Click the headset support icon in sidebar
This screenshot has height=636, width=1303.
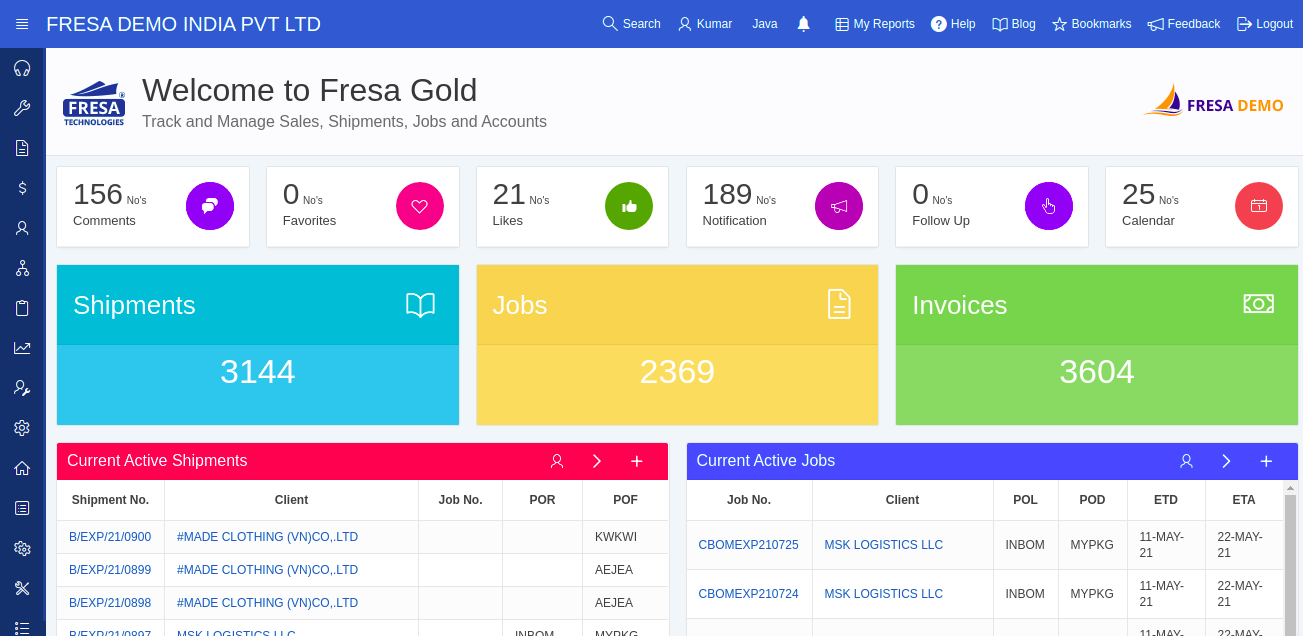click(x=21, y=67)
